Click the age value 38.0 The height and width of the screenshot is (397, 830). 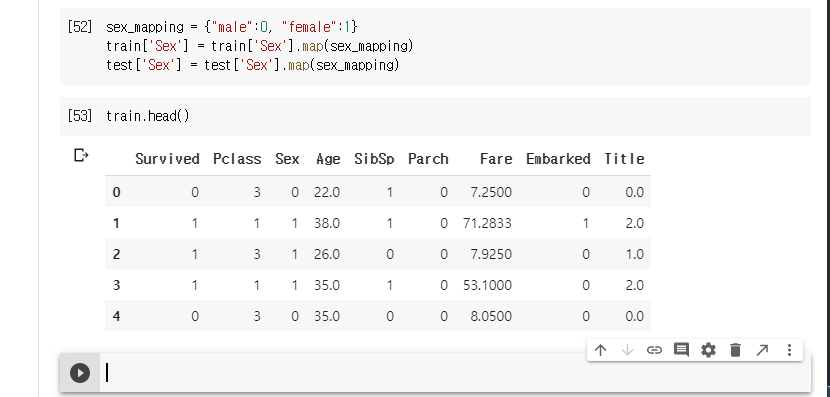[327, 223]
